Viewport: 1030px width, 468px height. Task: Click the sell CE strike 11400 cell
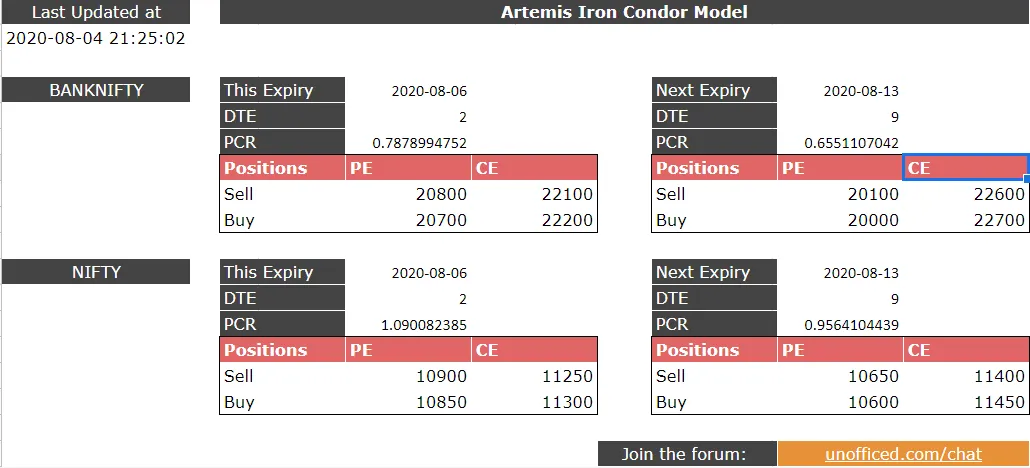[999, 376]
